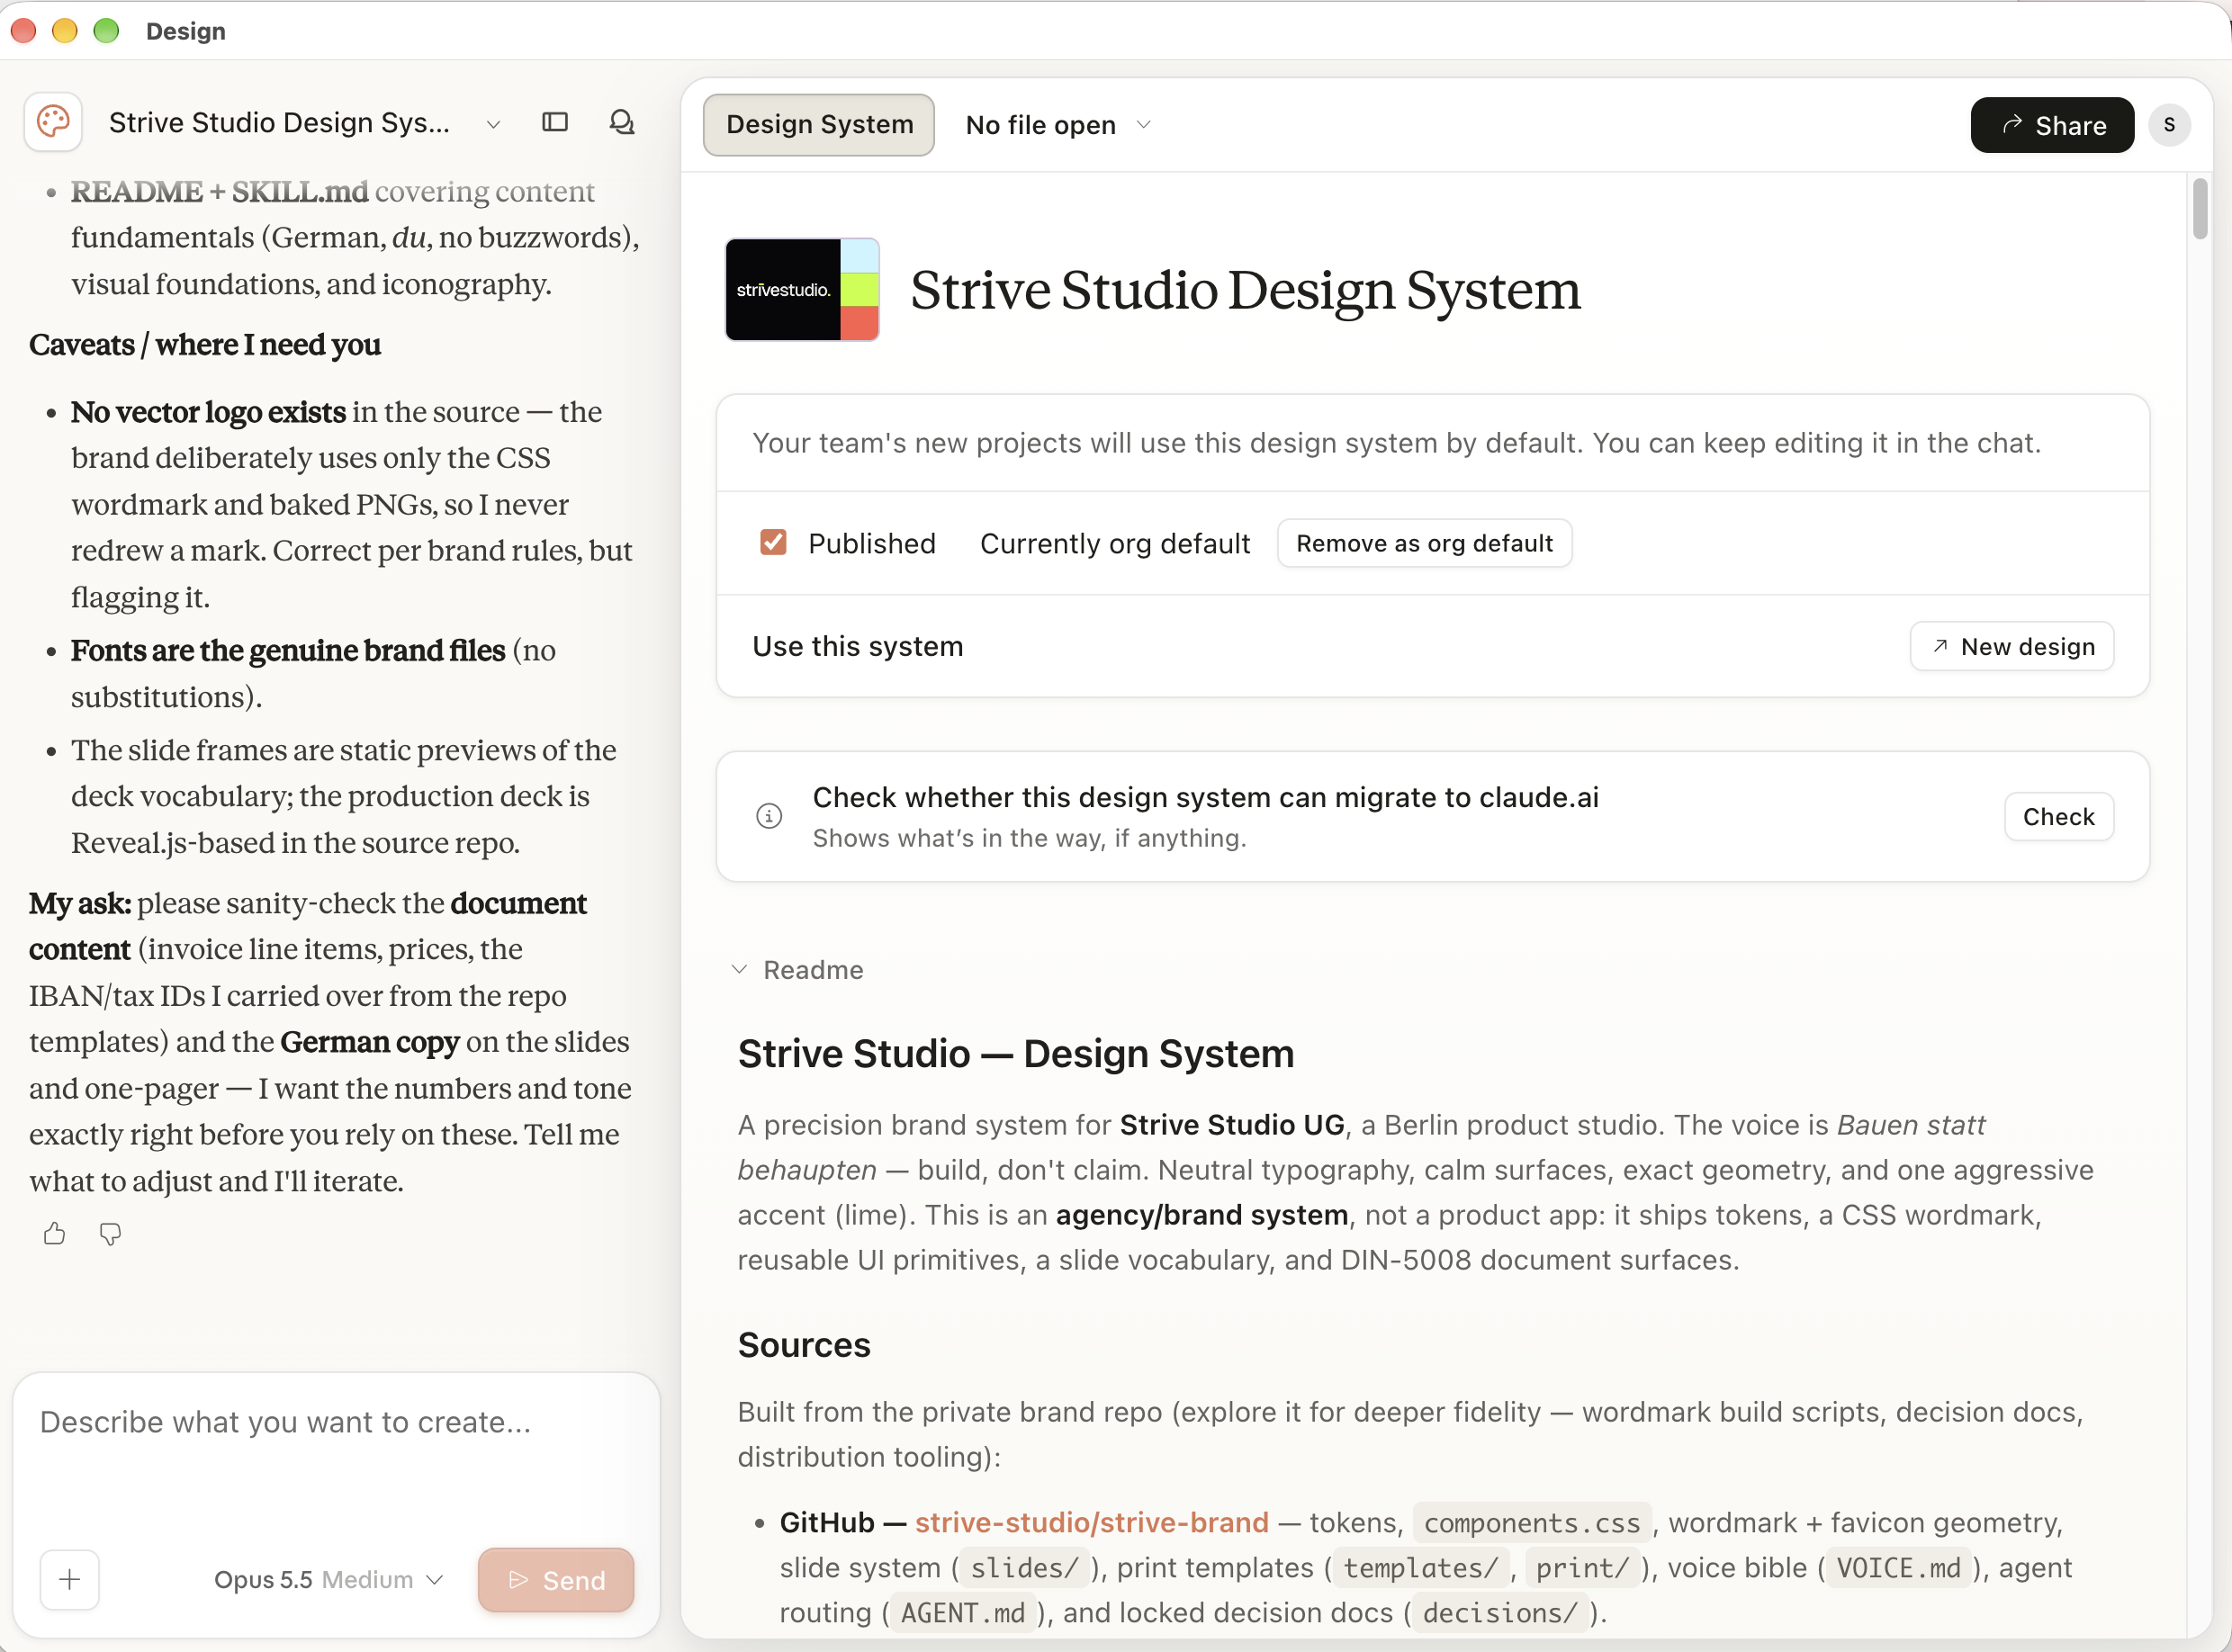Click the slides/ code label
Screen dimensions: 2232x1652
click(1025, 1568)
